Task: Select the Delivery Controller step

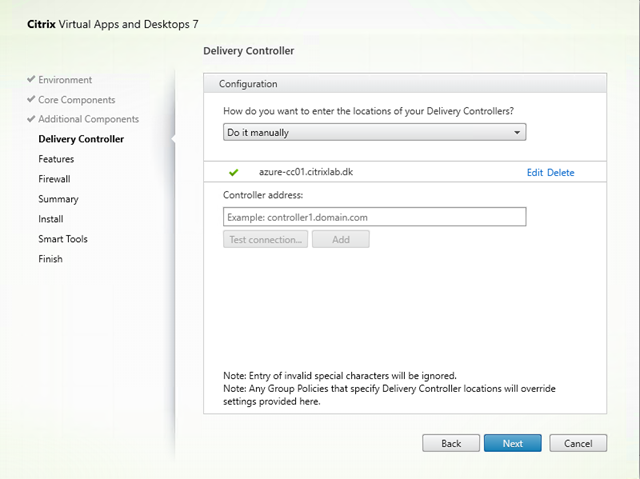Action: click(81, 139)
